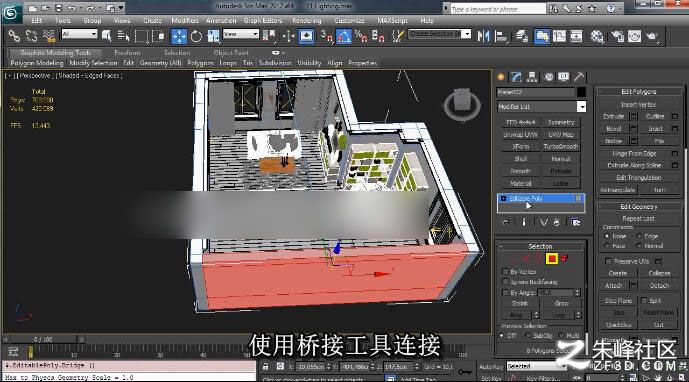Screen dimensions: 689x382
Task: Toggle Angle Snap icon
Action: click(344, 36)
